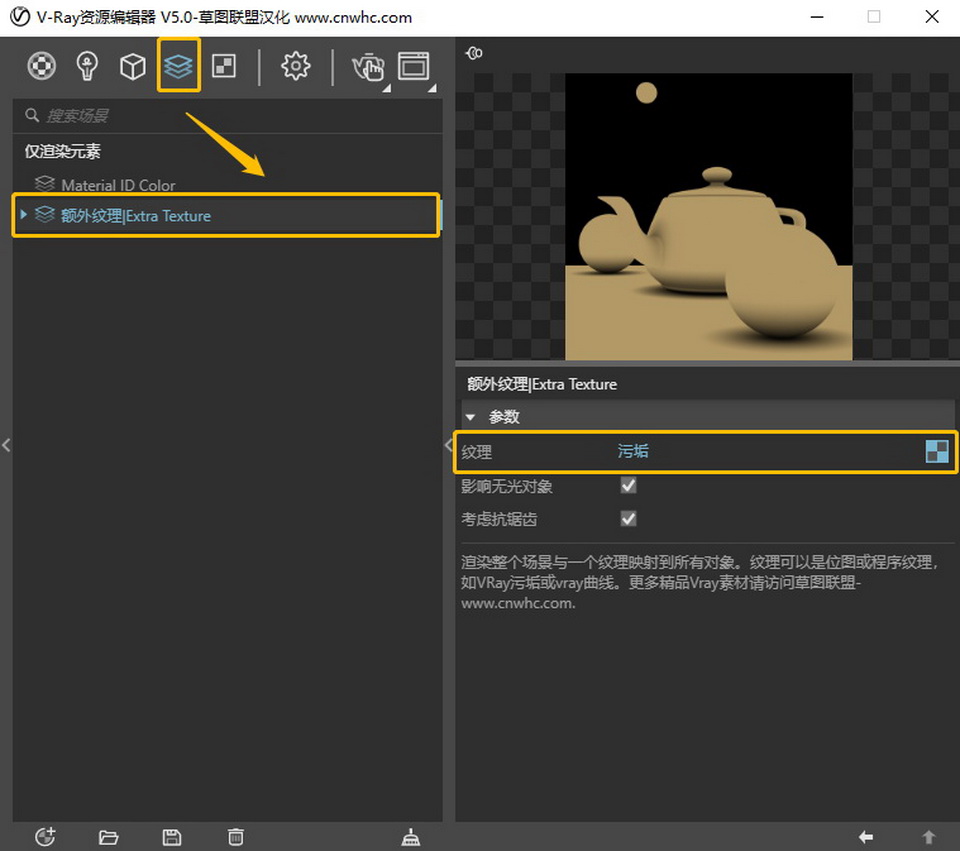Viewport: 960px width, 851px height.
Task: Start render with the teapot icon
Action: click(x=367, y=66)
